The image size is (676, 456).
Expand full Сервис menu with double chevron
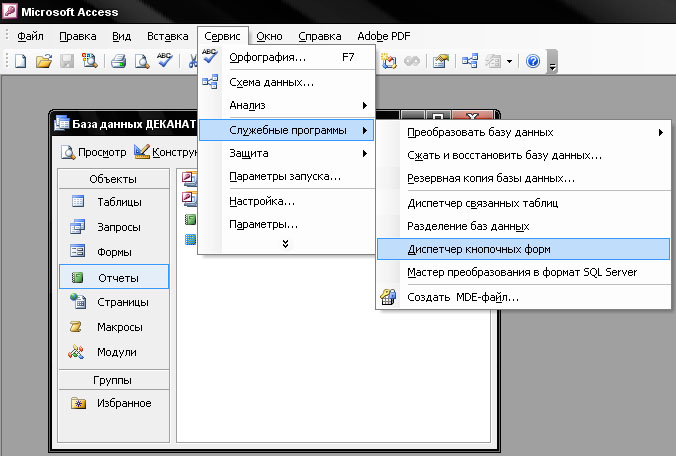285,244
